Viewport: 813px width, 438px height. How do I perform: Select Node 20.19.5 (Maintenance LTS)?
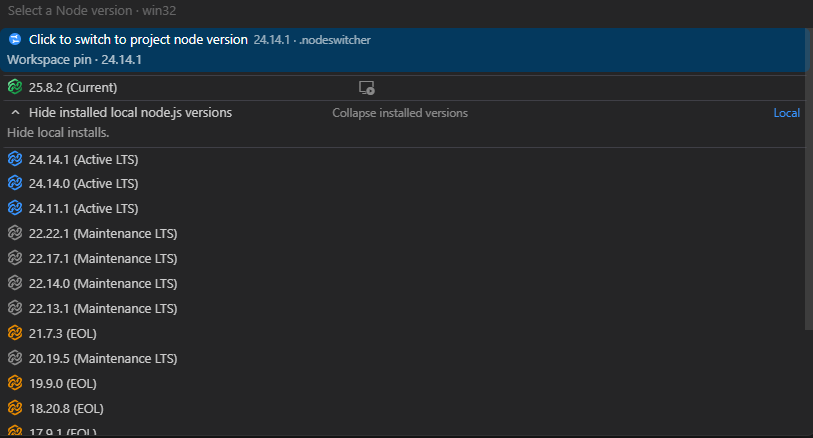click(x=403, y=358)
